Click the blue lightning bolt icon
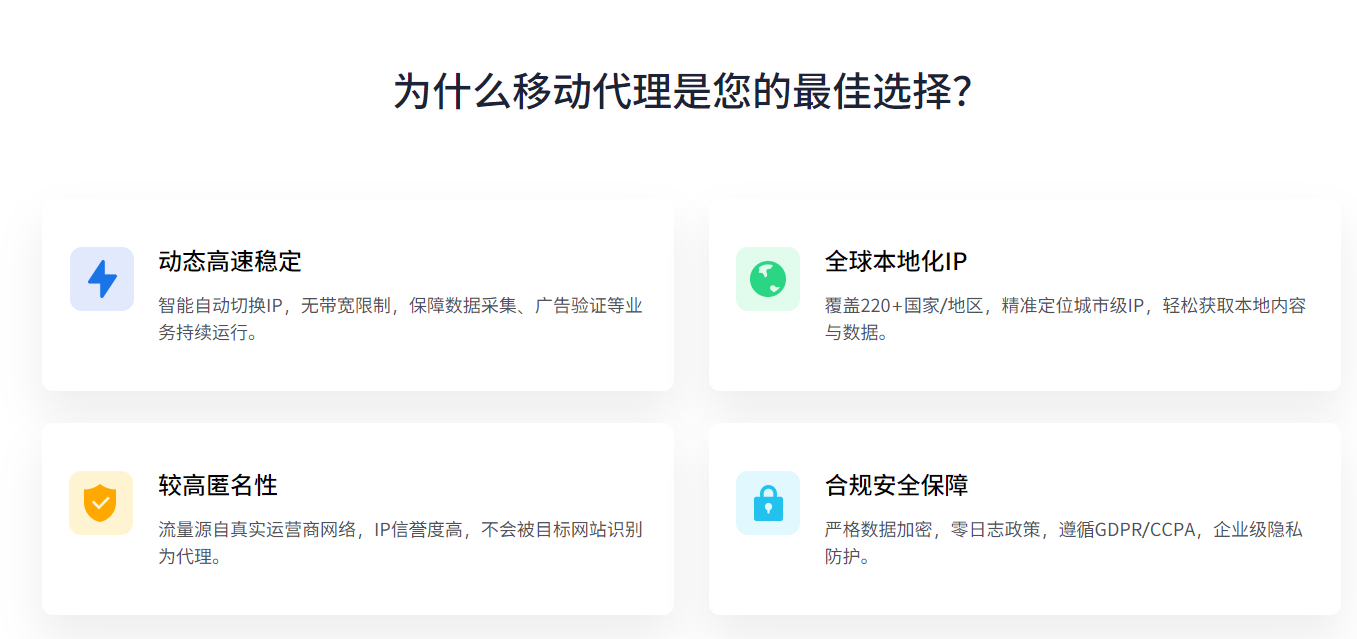Viewport: 1357px width, 639px height. point(102,279)
